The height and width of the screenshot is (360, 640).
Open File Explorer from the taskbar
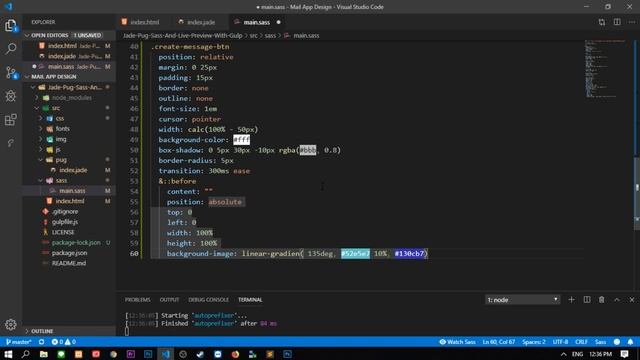point(43,354)
